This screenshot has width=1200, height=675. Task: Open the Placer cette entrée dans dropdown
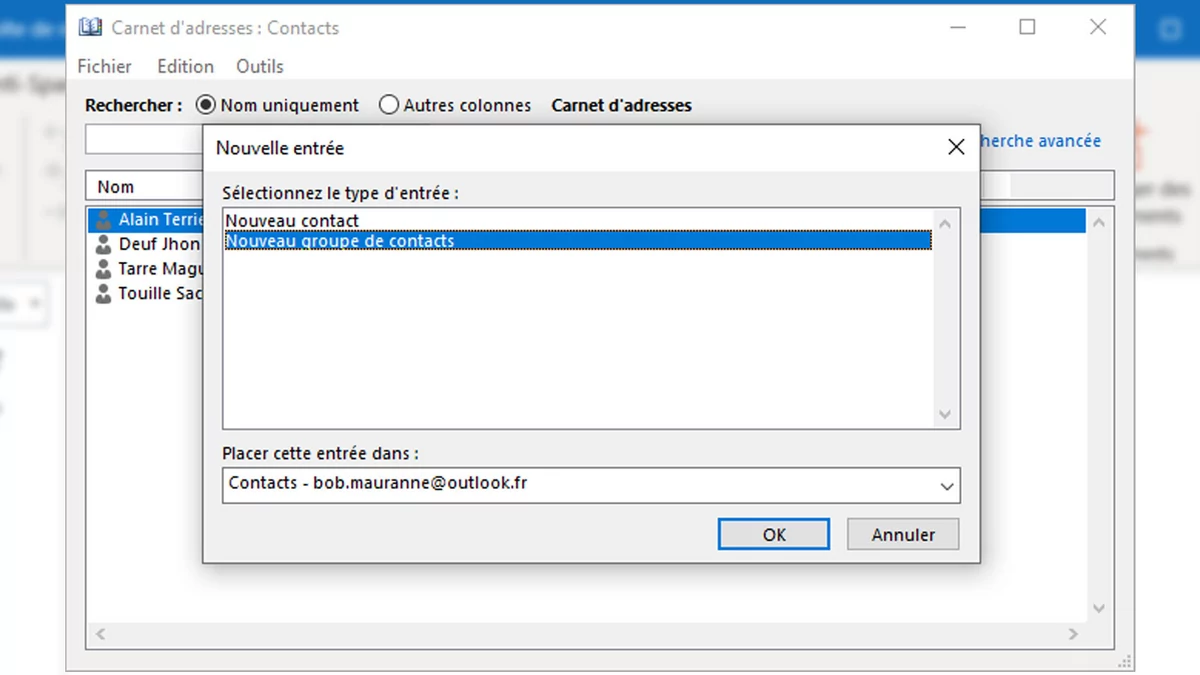pyautogui.click(x=946, y=486)
